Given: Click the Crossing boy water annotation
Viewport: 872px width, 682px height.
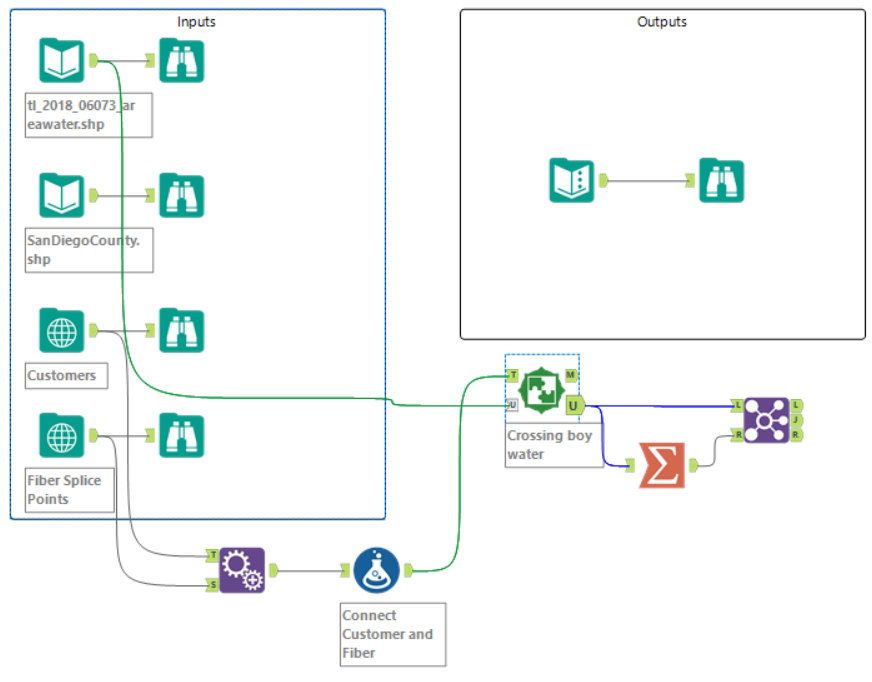Looking at the screenshot, I should [x=554, y=445].
